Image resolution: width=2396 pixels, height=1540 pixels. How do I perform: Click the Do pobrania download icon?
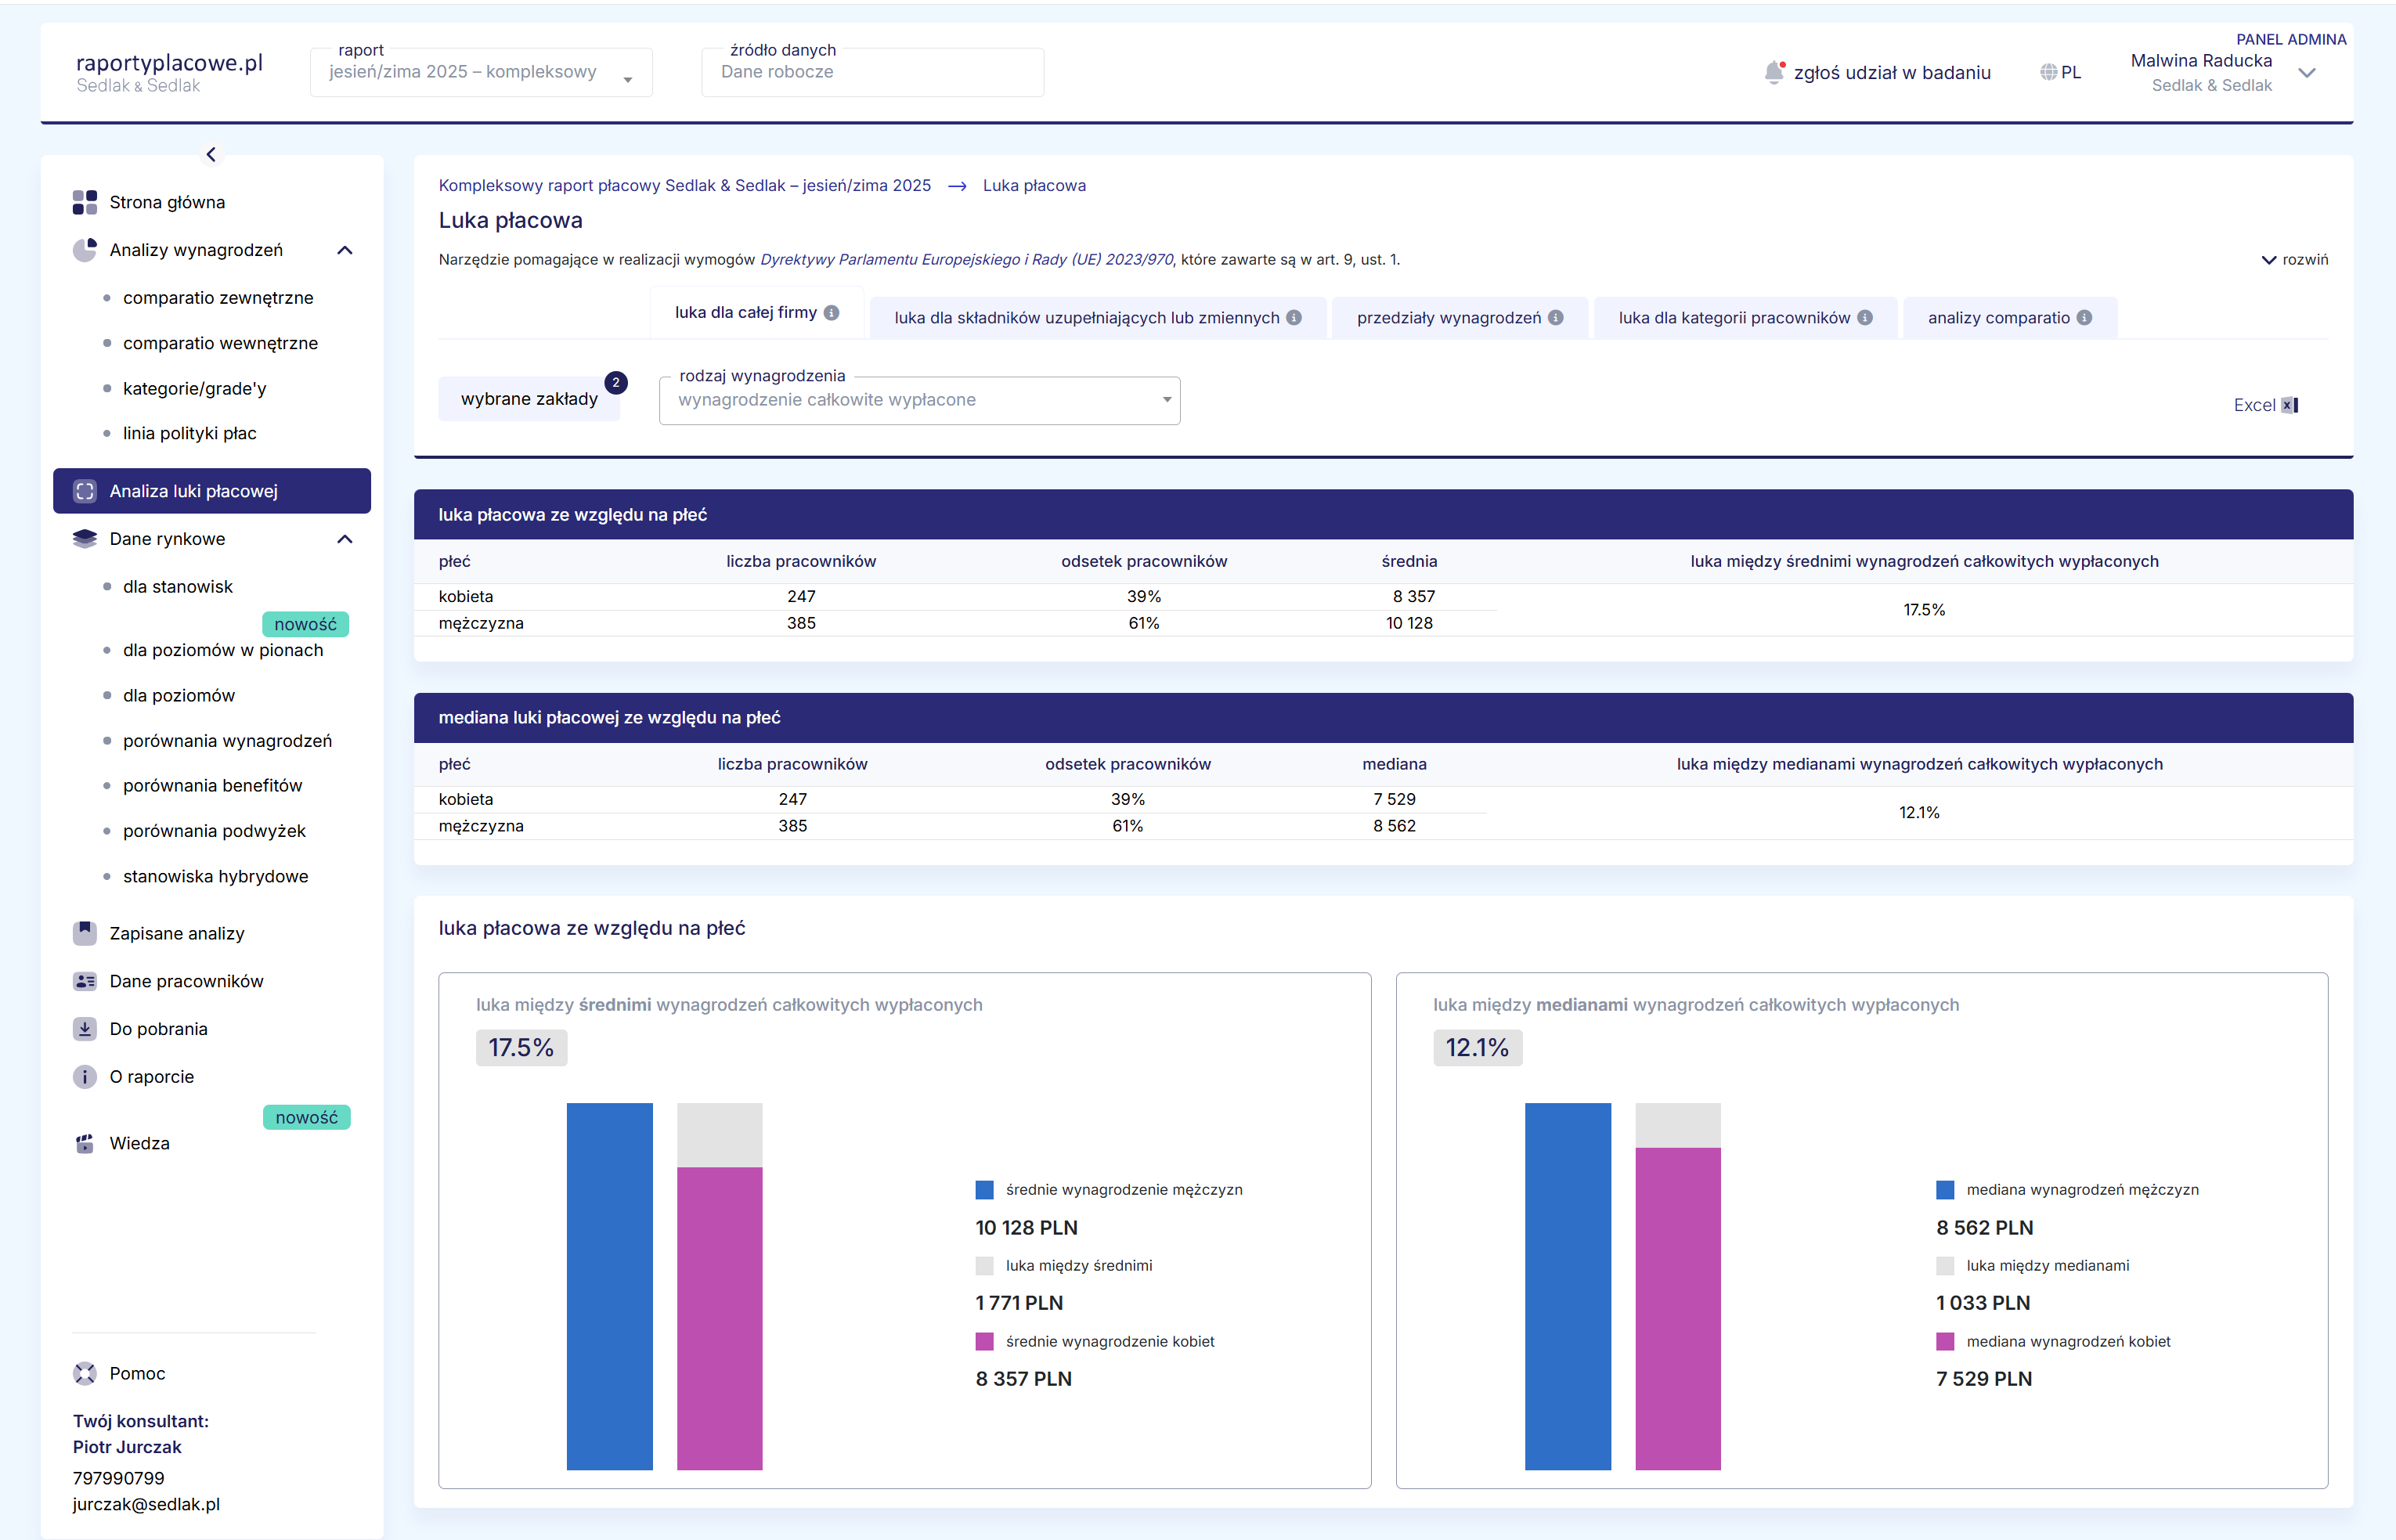click(85, 1029)
